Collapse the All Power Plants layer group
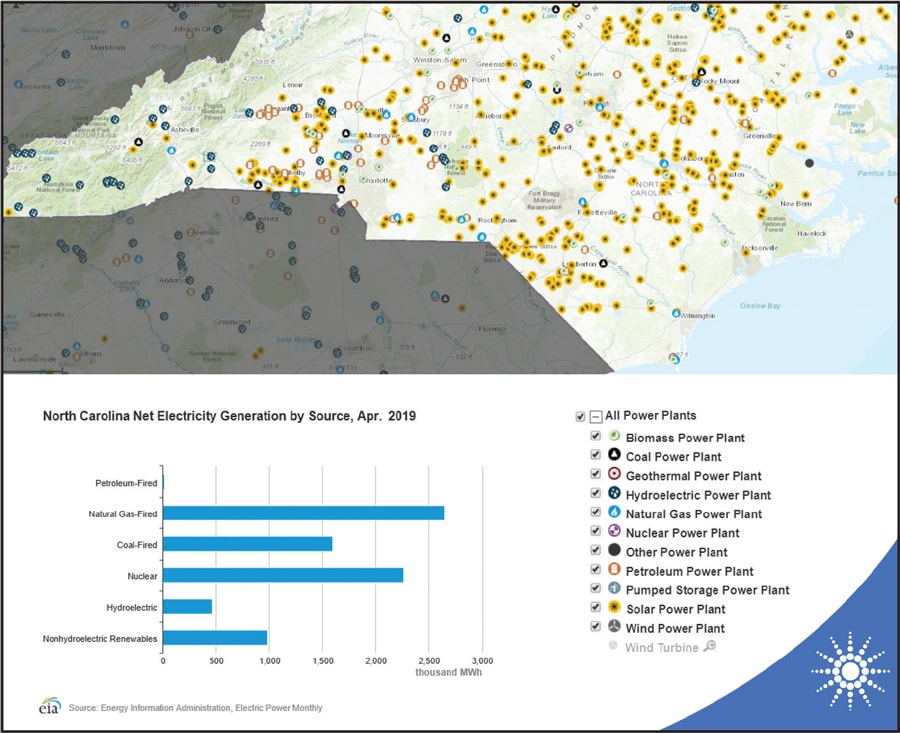 point(595,416)
